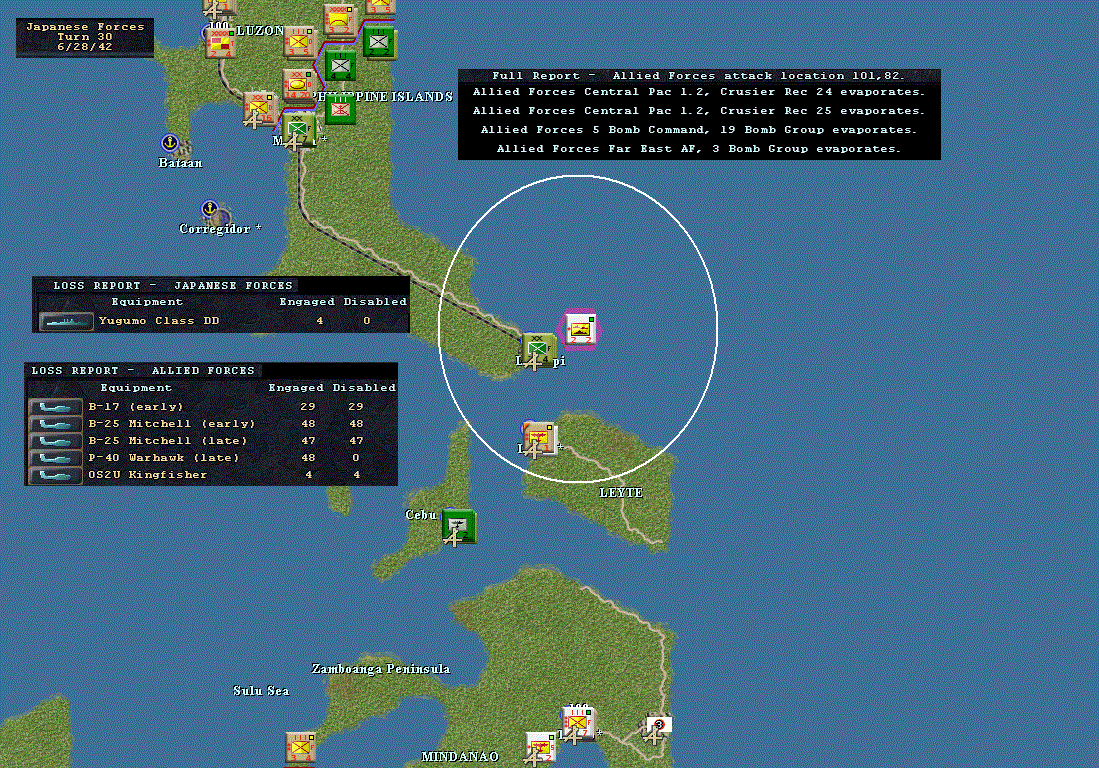This screenshot has height=768, width=1099.
Task: Click the LOSS REPORT - JAPANESE FORCES header
Action: [x=173, y=286]
